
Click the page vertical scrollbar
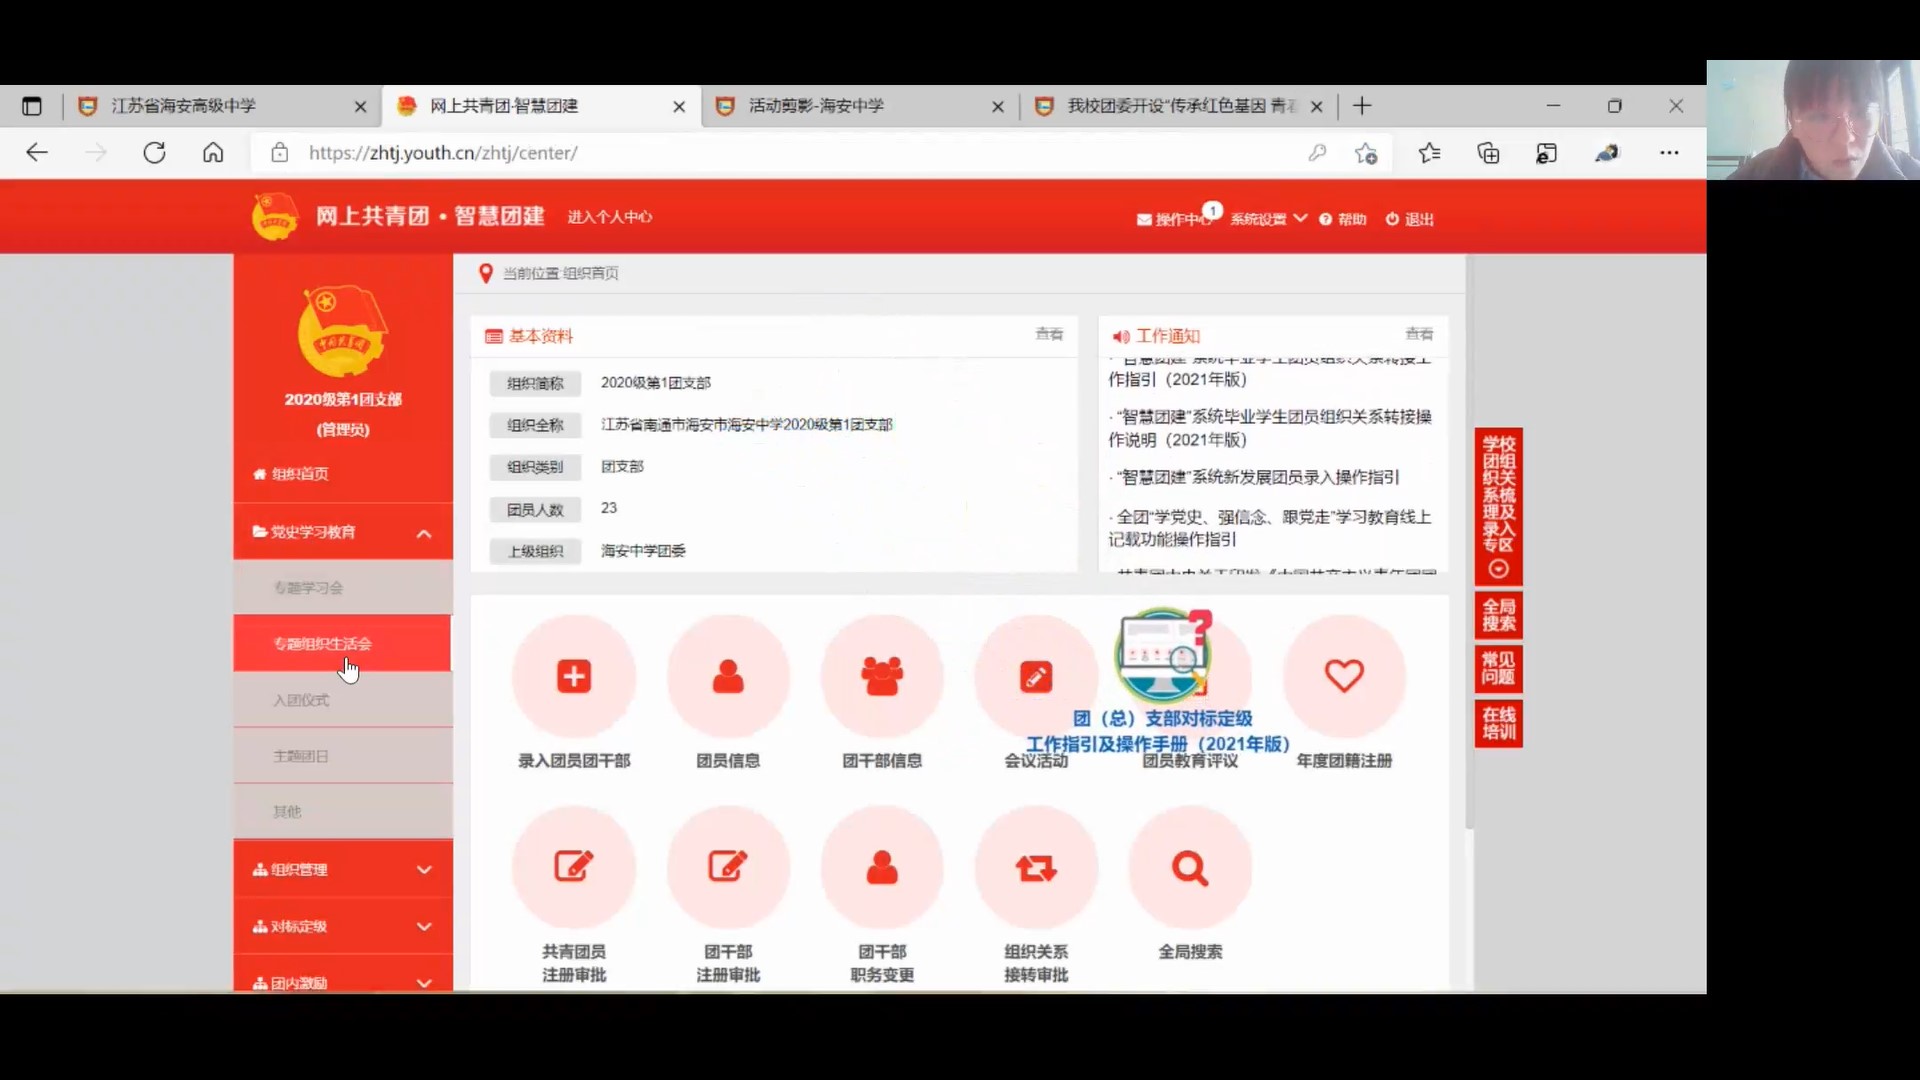(1469, 540)
